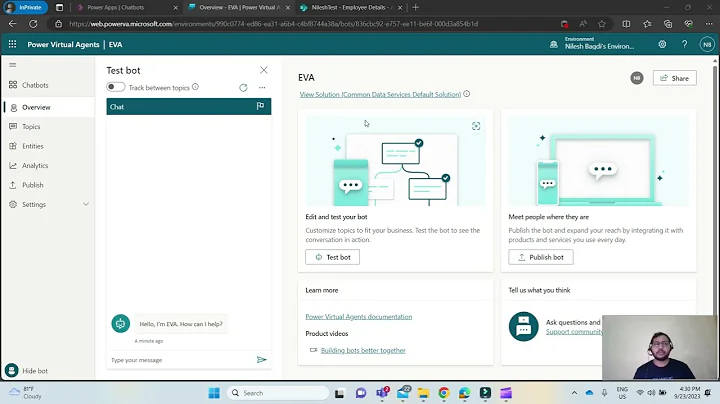Screen dimensions: 720x404
Task: Open the settings gear in the header
Action: [x=662, y=44]
